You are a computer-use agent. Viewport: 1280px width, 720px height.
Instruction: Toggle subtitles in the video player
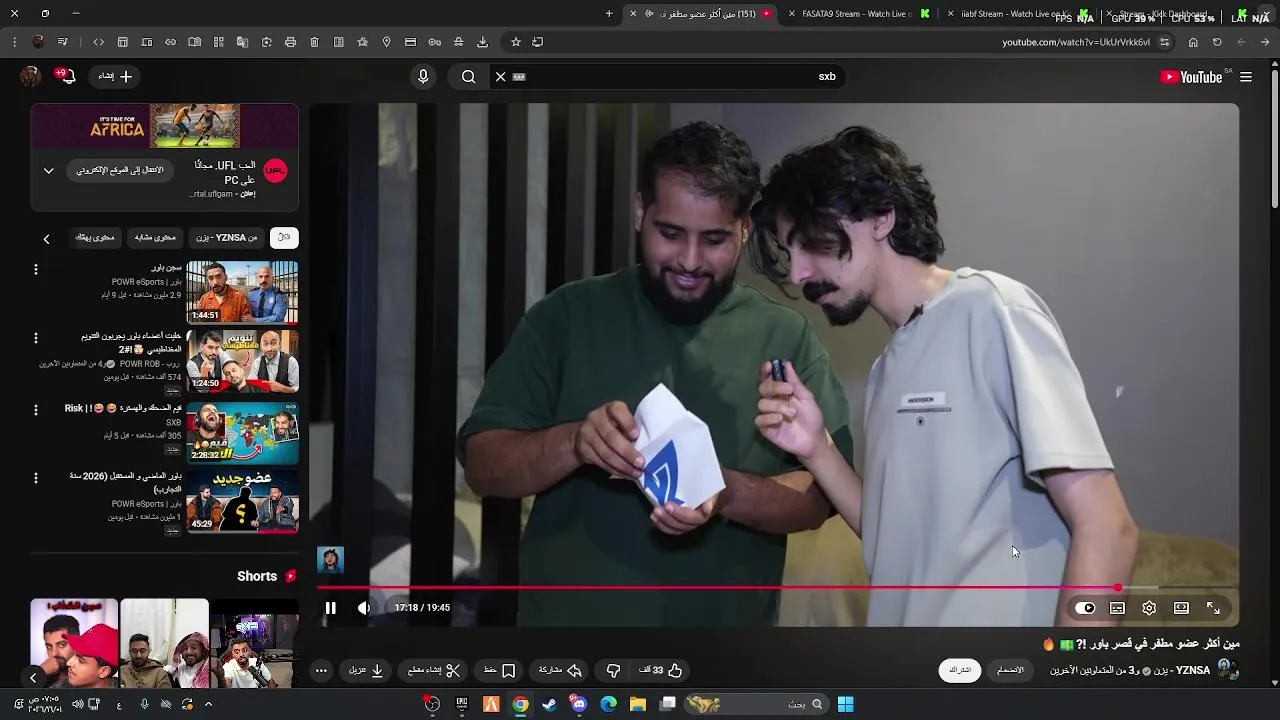(1118, 608)
